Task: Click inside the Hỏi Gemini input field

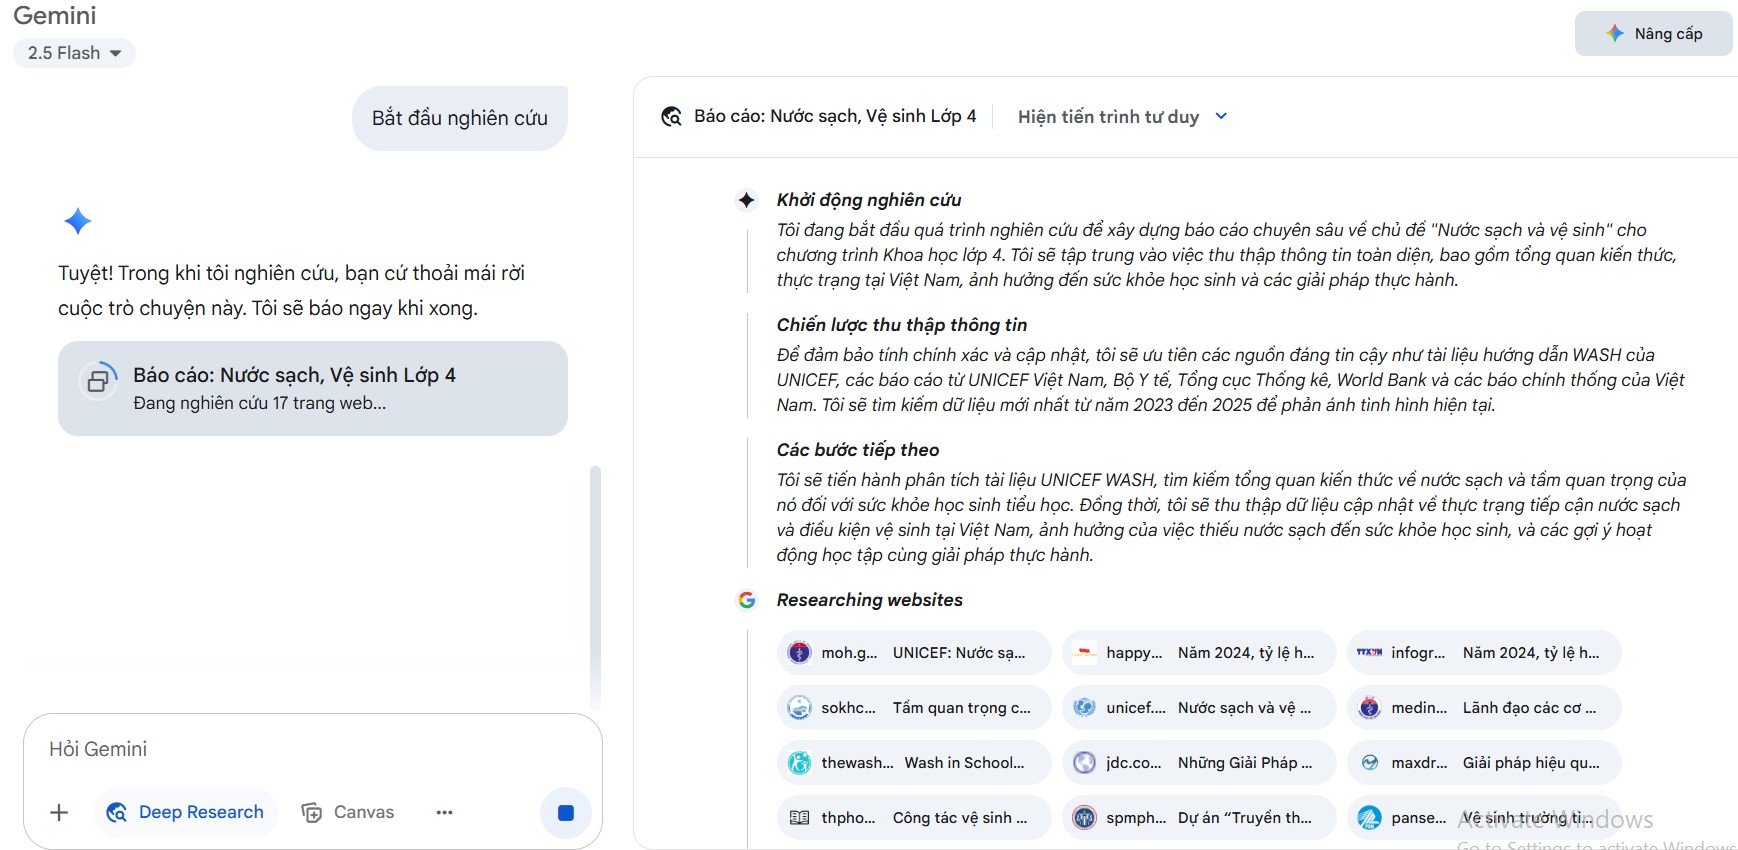Action: [x=310, y=749]
